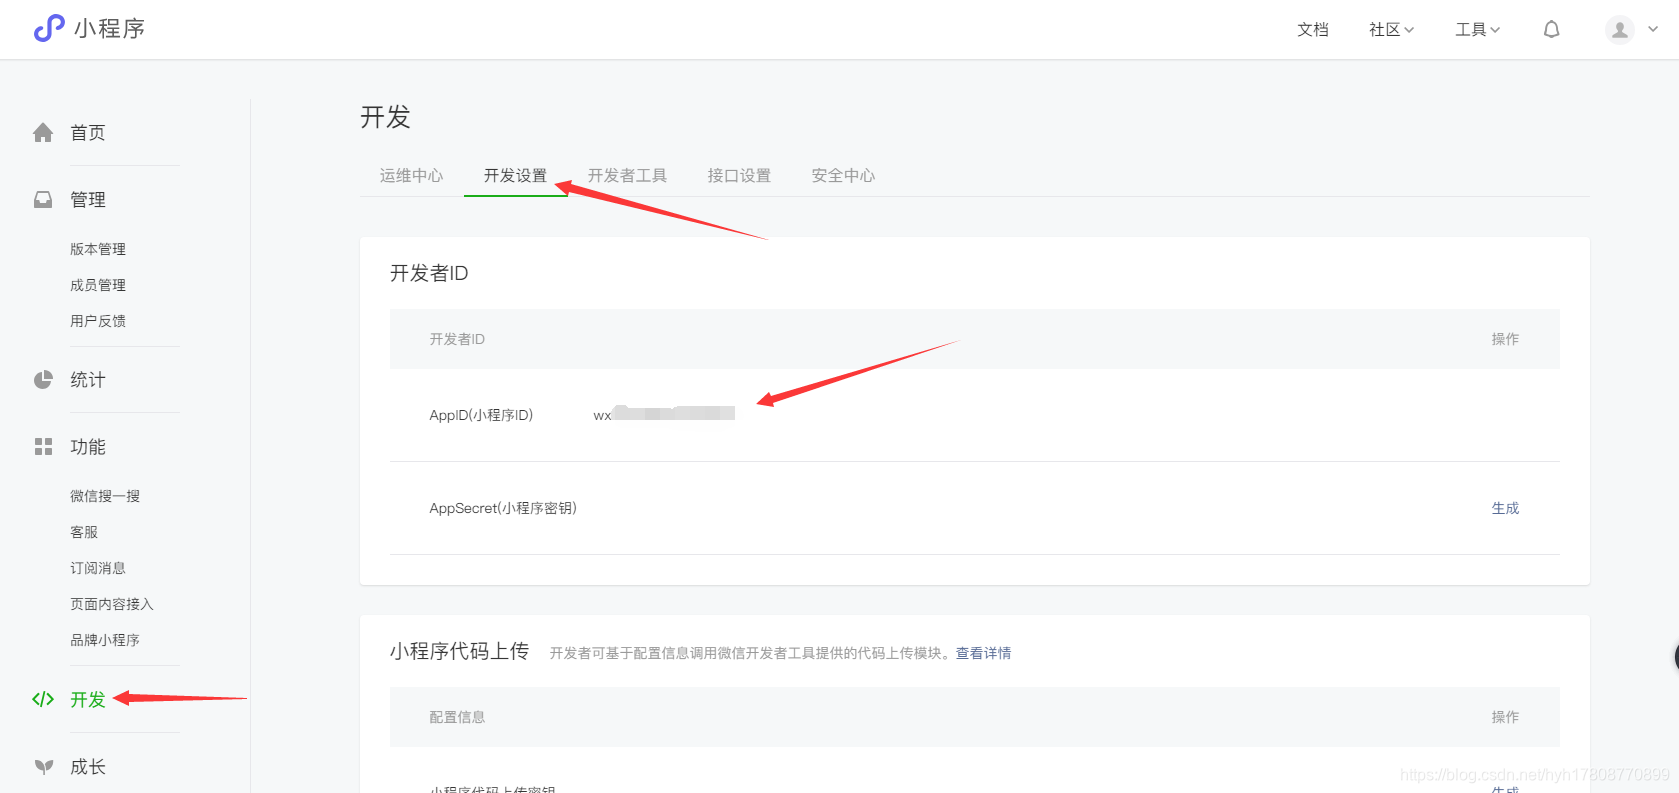Open 微信搜一搜 in the sidebar
1679x793 pixels.
(x=105, y=496)
